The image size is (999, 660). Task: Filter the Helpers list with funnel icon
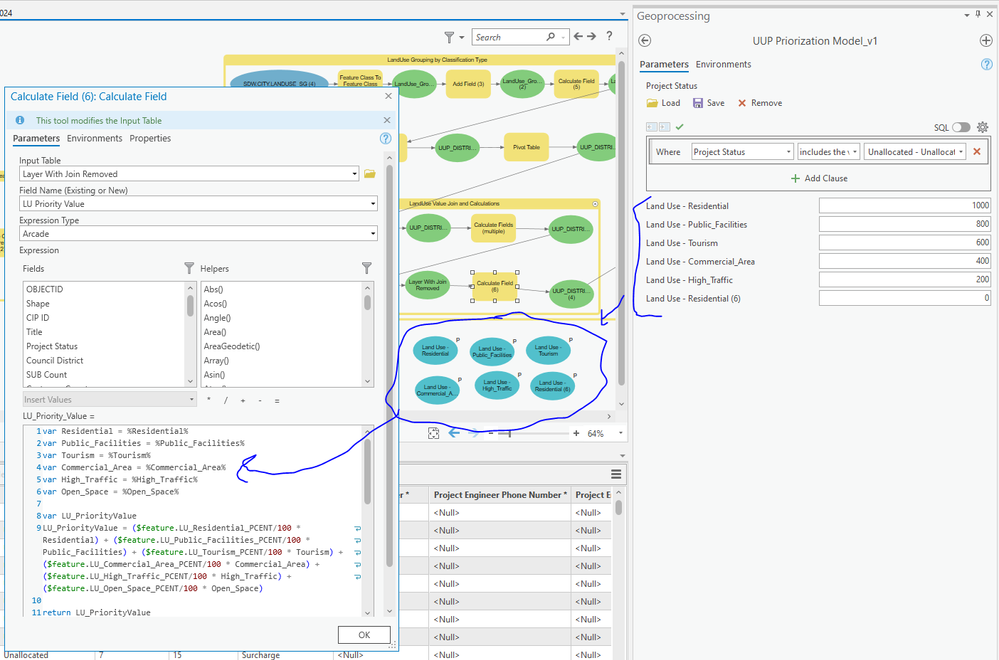tap(366, 268)
